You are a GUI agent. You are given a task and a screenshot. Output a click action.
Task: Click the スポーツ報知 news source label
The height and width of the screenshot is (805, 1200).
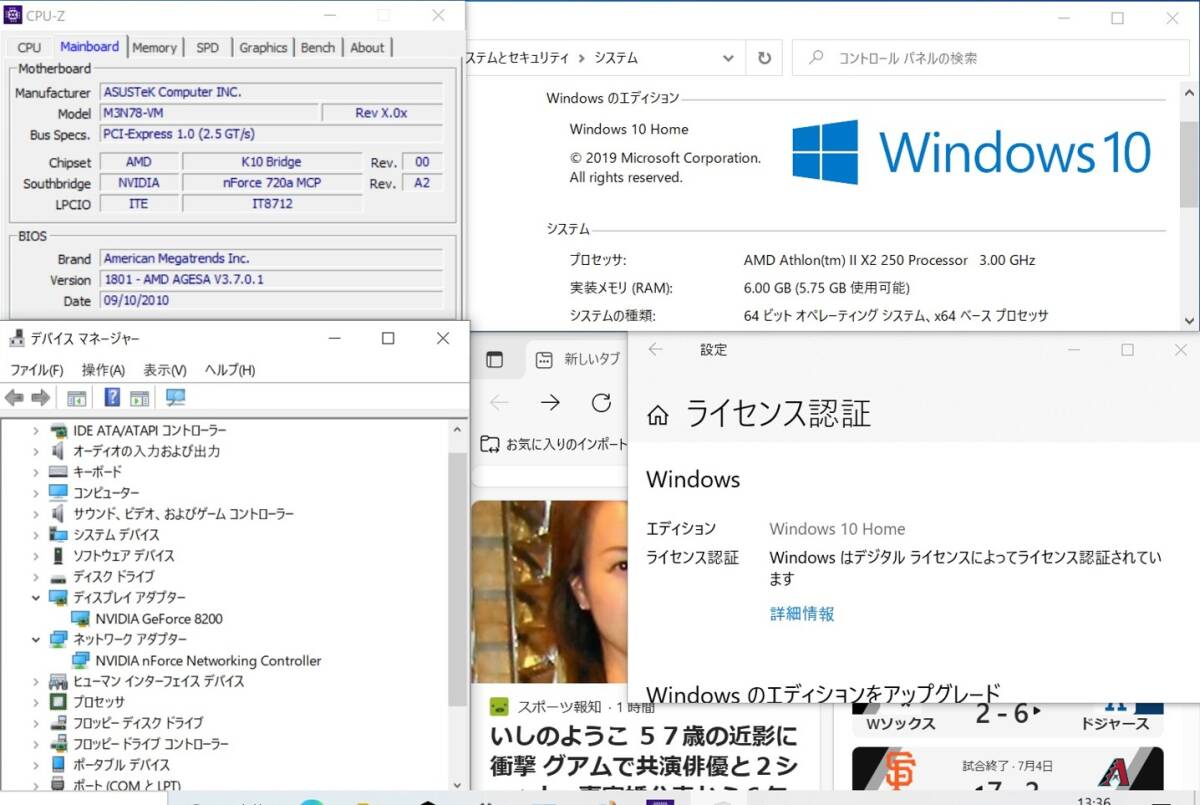tap(559, 706)
